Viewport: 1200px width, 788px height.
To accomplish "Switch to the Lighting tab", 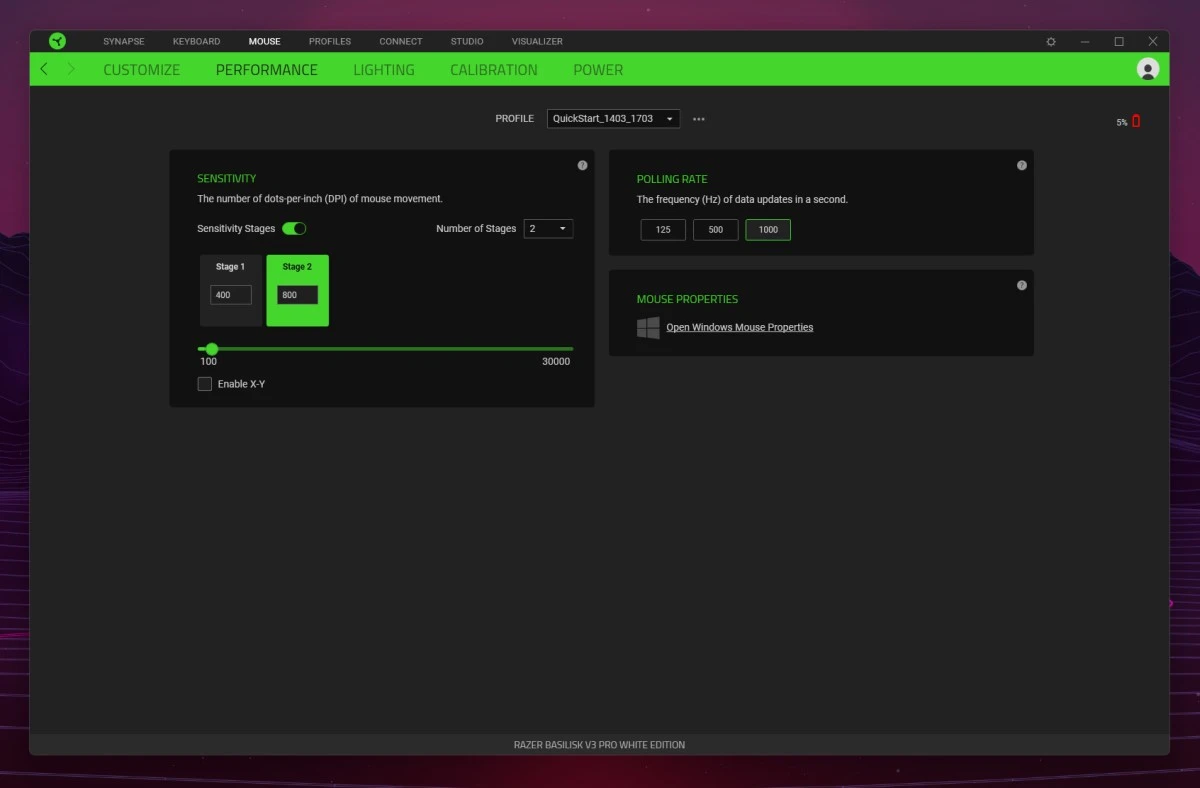I will [x=383, y=70].
